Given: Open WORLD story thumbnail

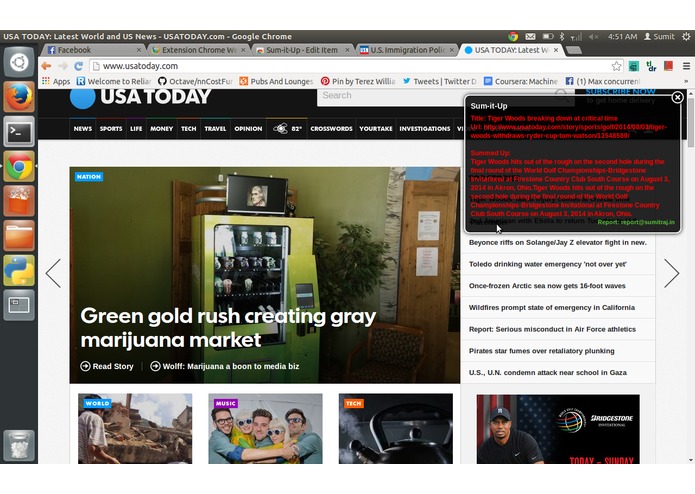Looking at the screenshot, I should click(135, 429).
